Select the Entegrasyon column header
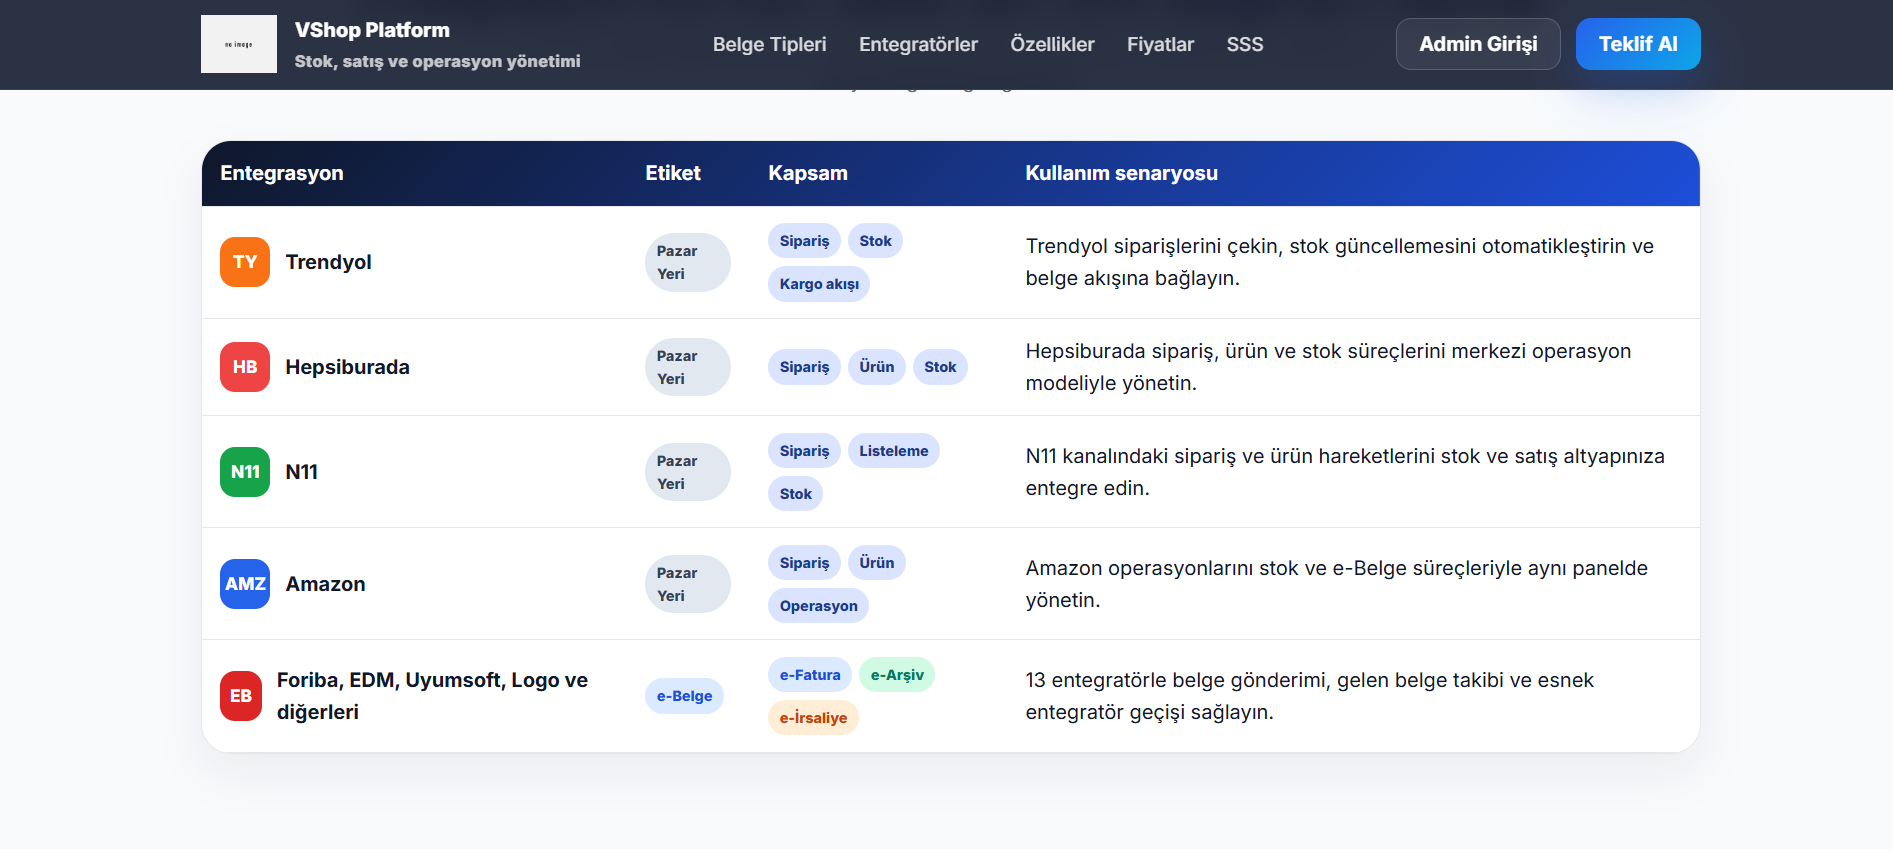 pos(282,173)
